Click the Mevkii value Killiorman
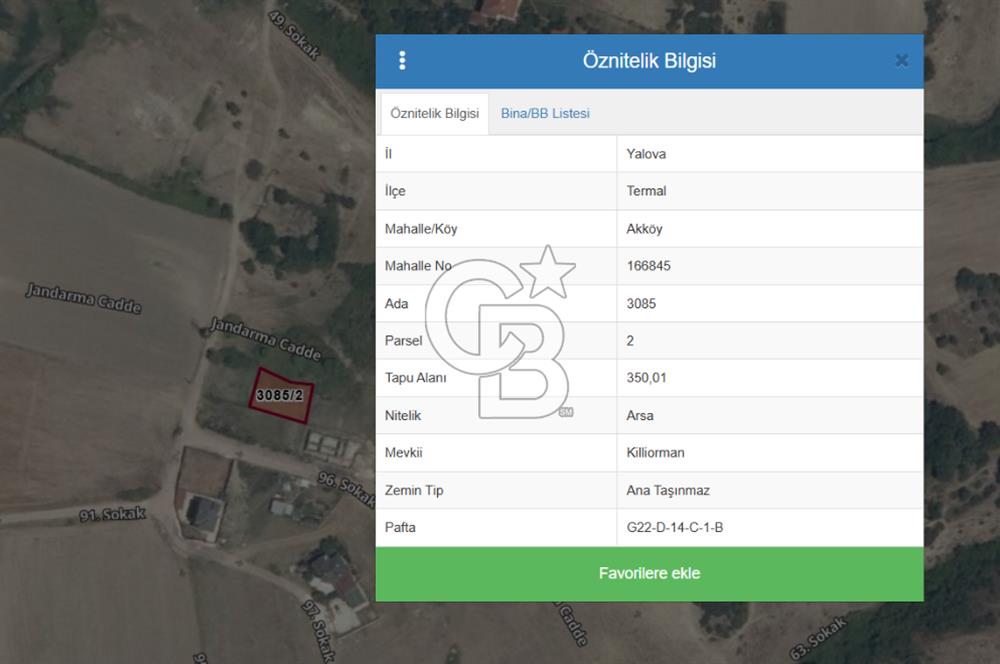 pyautogui.click(x=655, y=453)
